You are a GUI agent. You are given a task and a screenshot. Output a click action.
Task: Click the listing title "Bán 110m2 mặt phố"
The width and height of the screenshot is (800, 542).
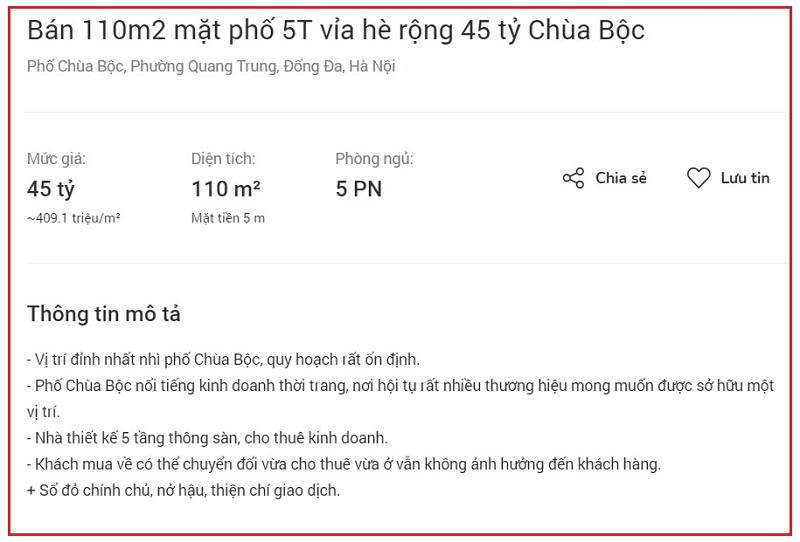(x=336, y=31)
